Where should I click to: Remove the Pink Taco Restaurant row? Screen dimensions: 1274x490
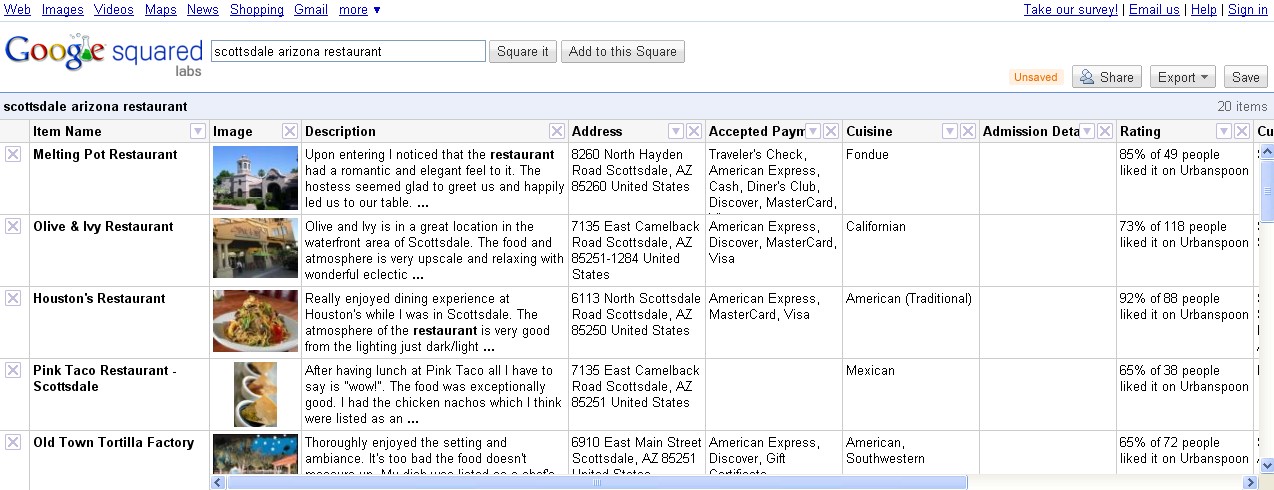(x=13, y=370)
